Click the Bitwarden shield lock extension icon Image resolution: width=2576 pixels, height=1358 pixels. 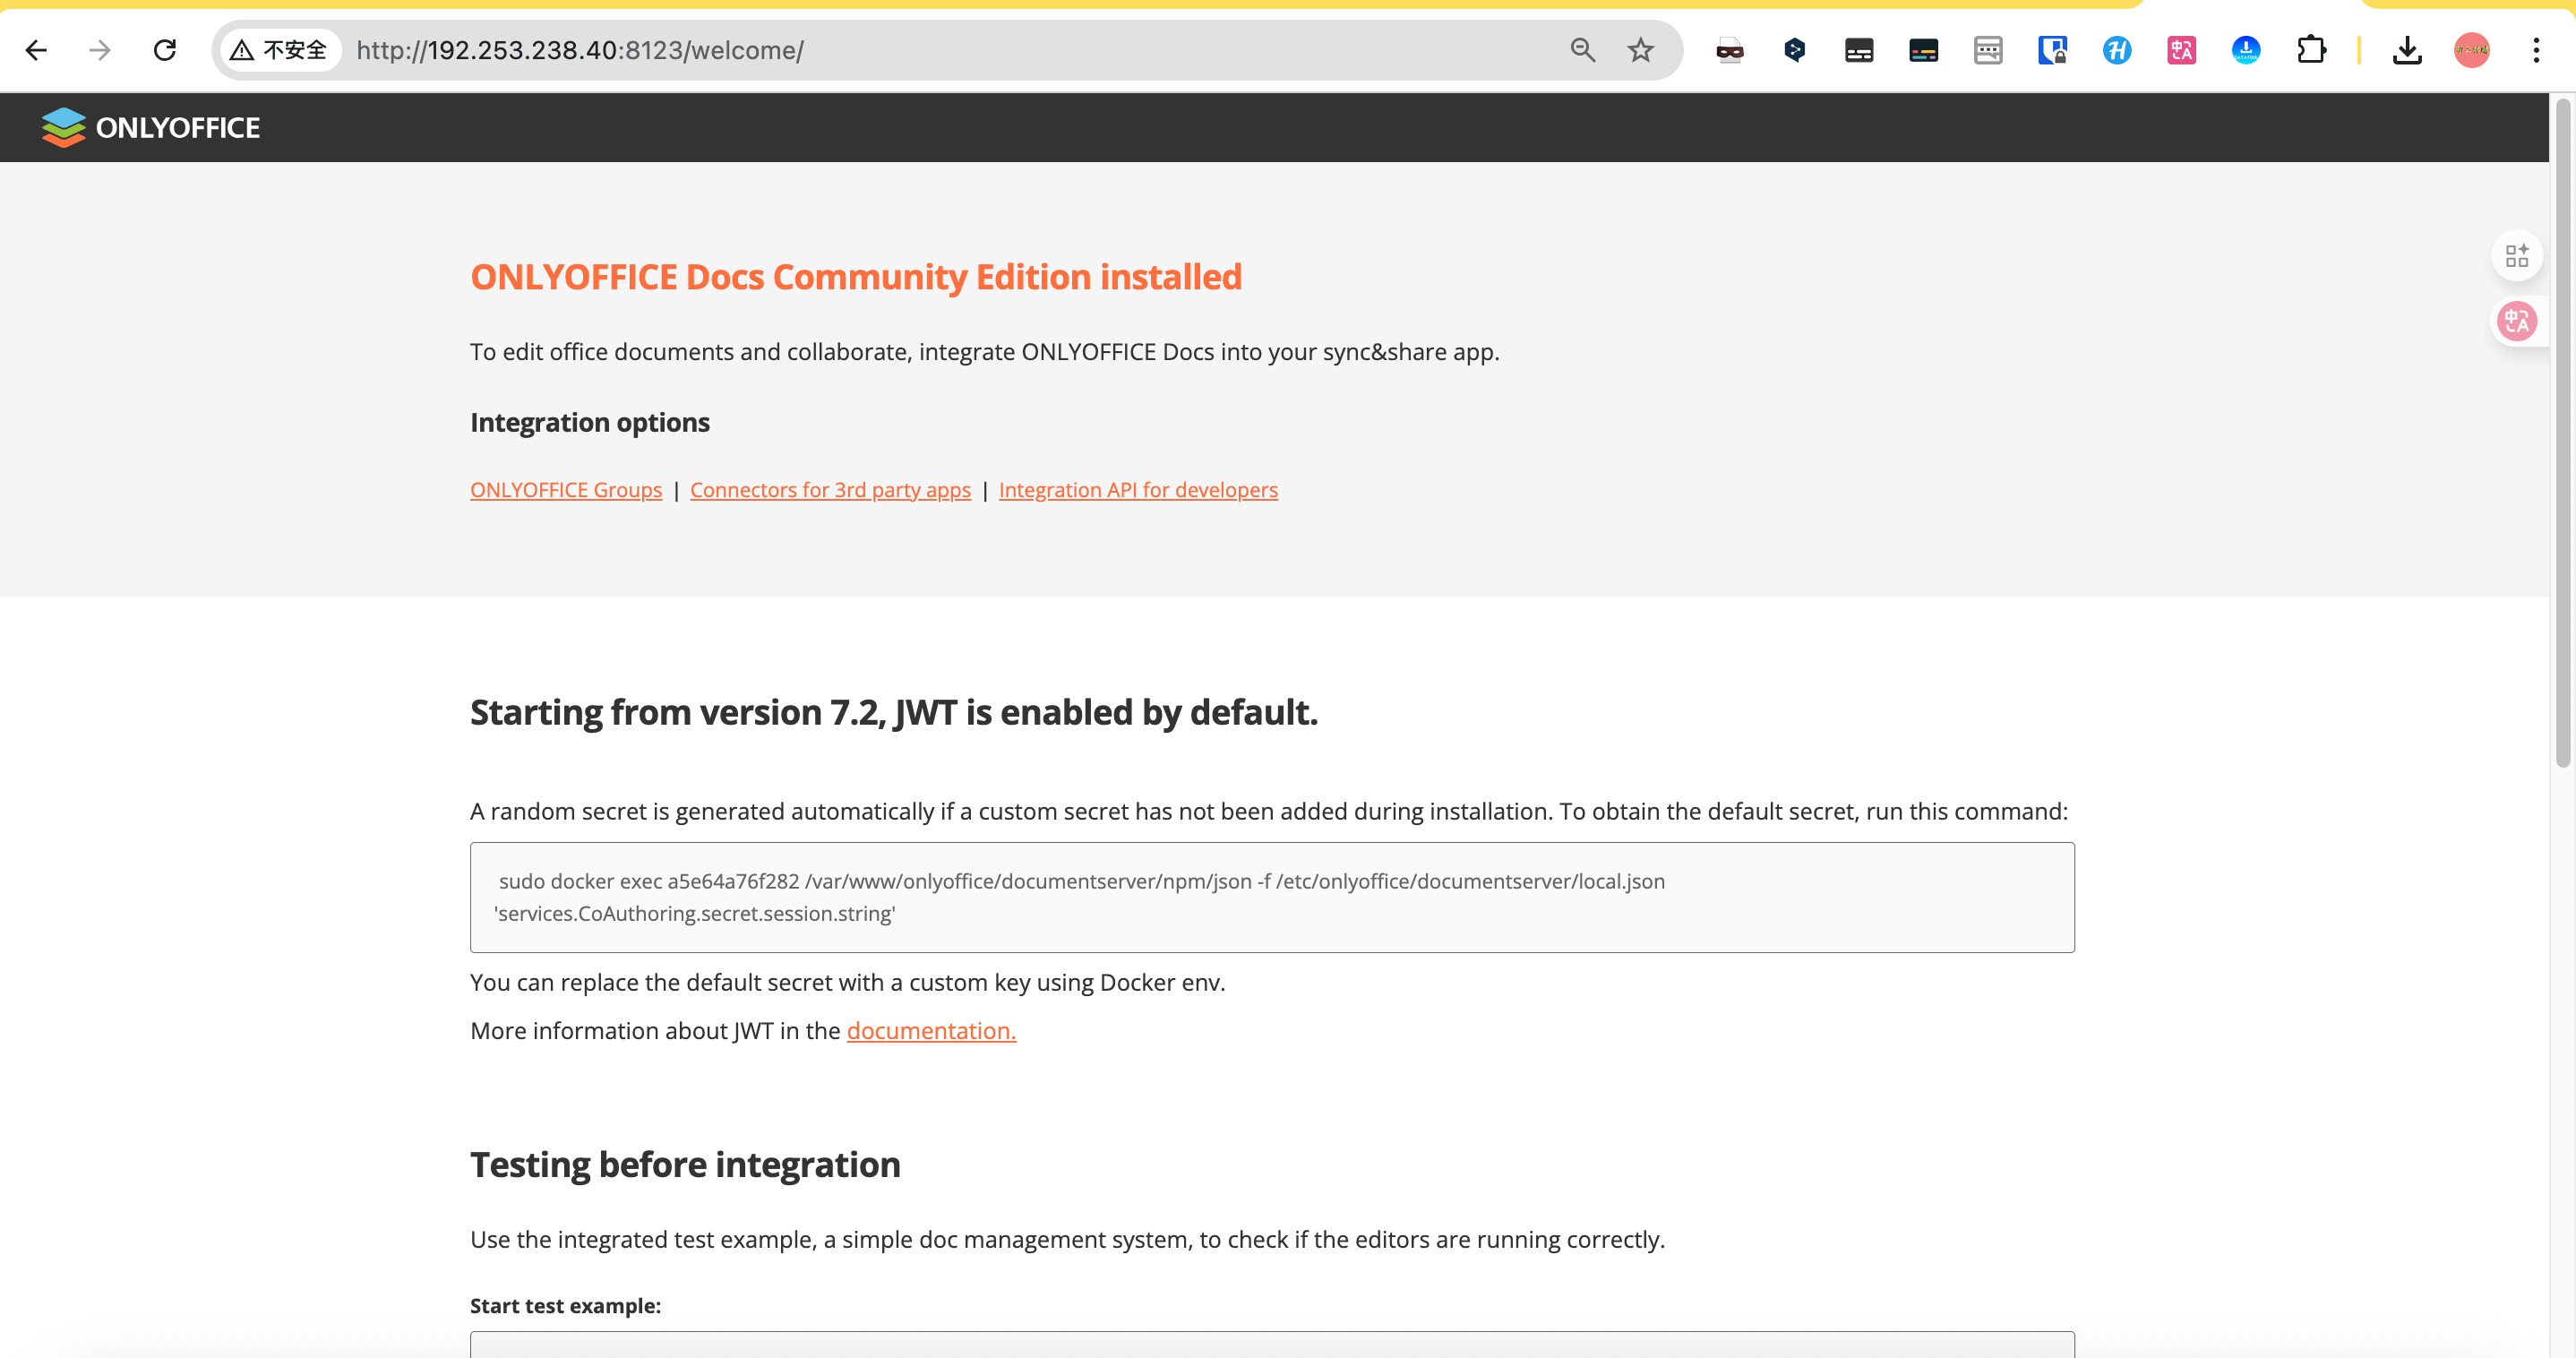pyautogui.click(x=2052, y=50)
